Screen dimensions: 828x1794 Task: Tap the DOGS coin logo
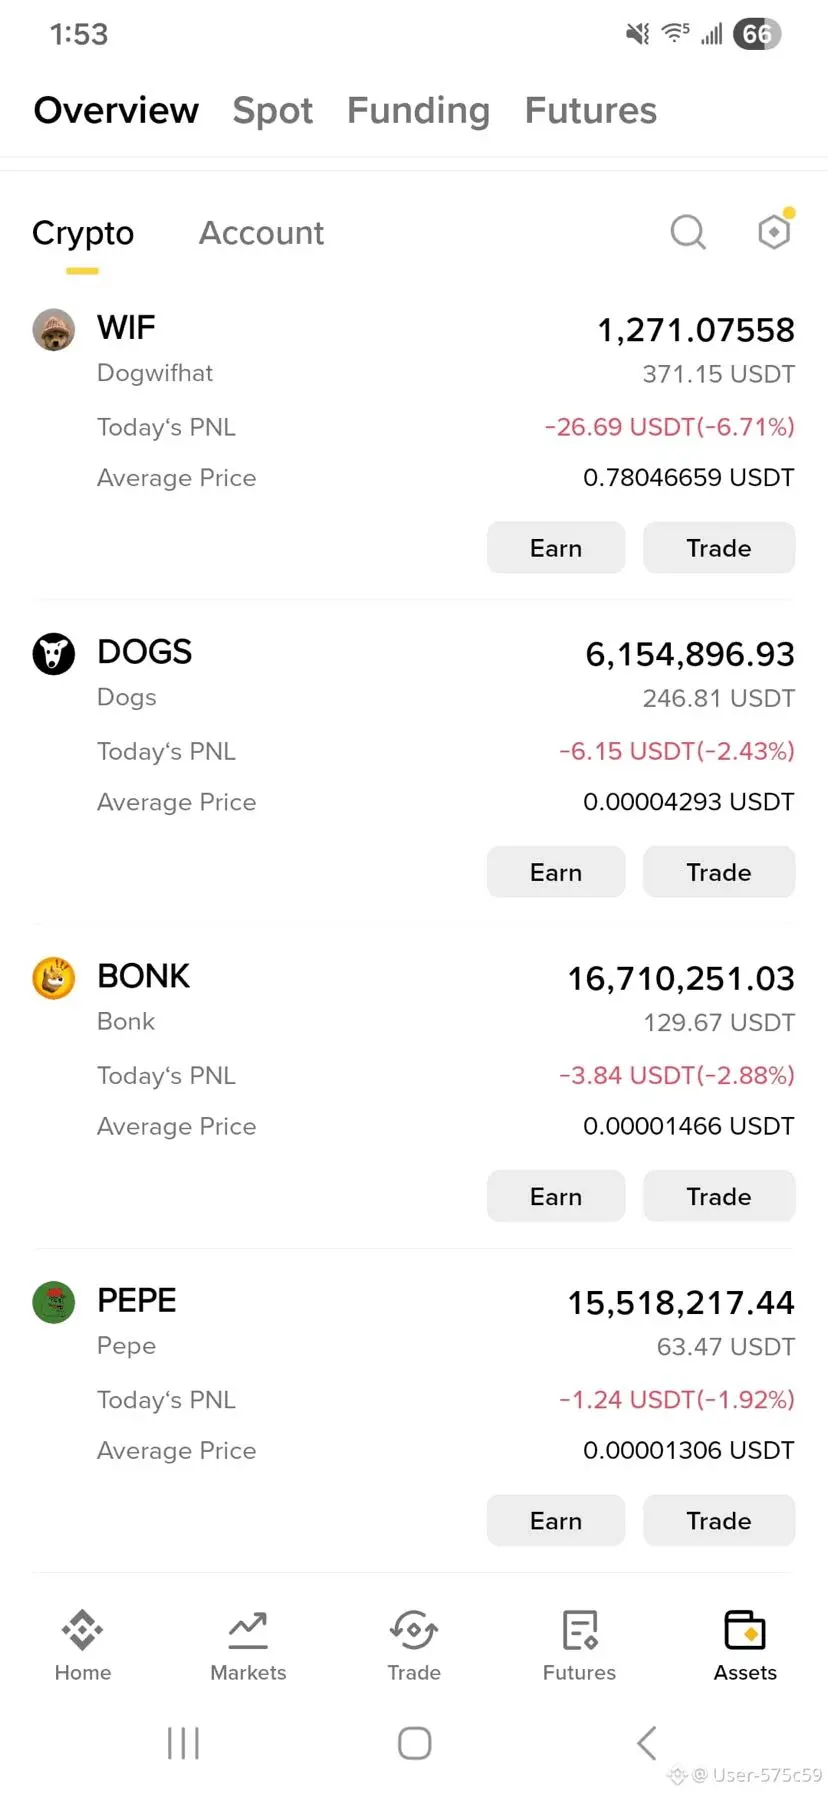coord(54,654)
